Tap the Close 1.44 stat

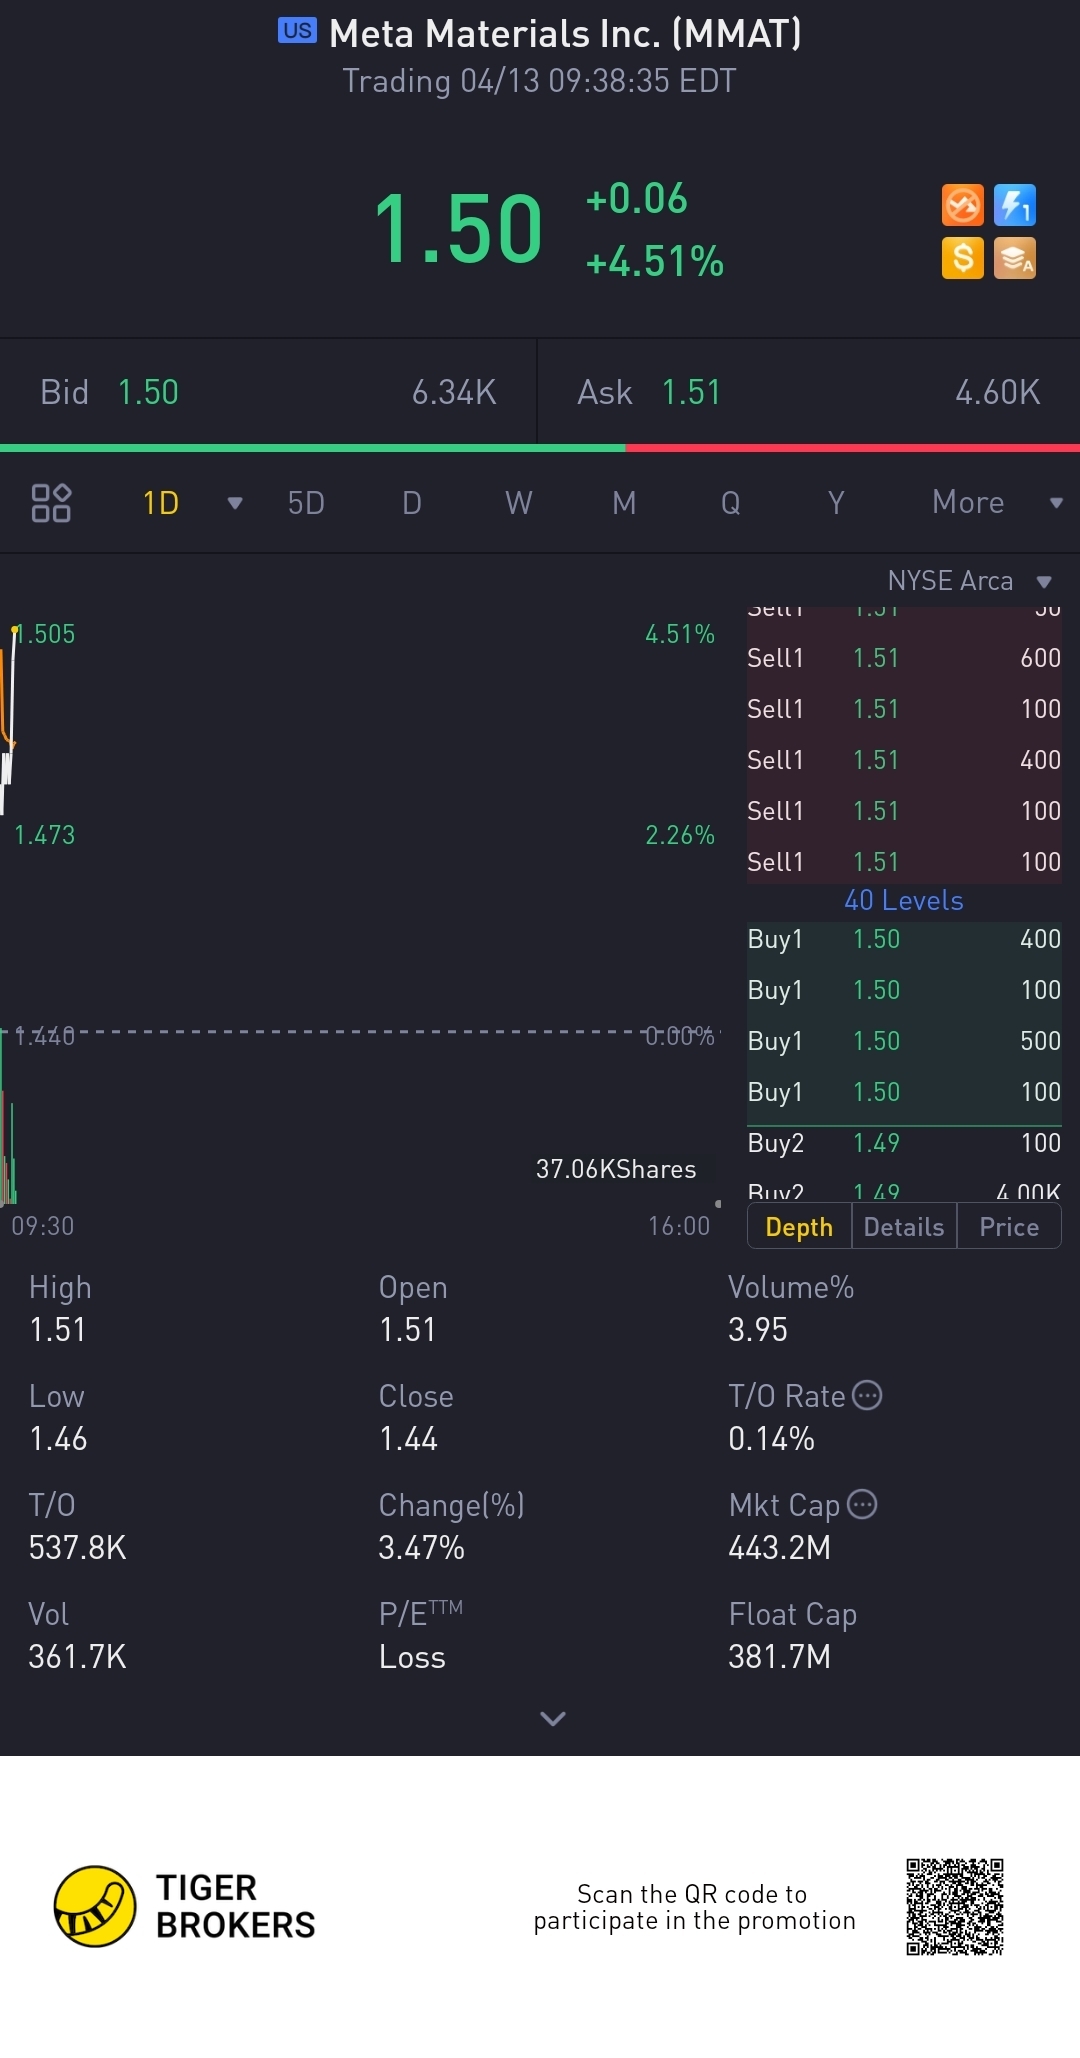(x=416, y=1418)
